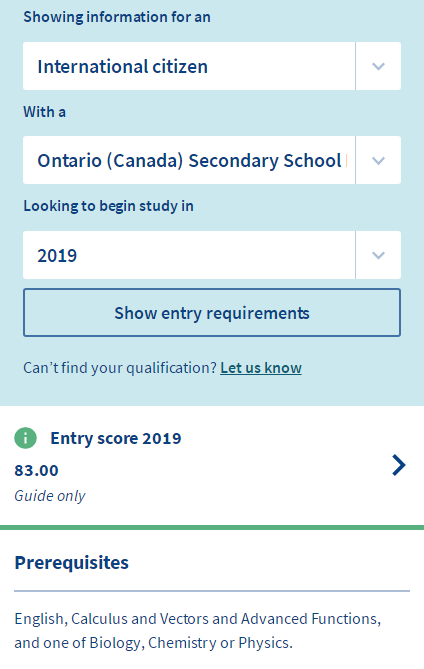Image resolution: width=424 pixels, height=669 pixels.
Task: Click the 83.00 score value
Action: (x=36, y=471)
